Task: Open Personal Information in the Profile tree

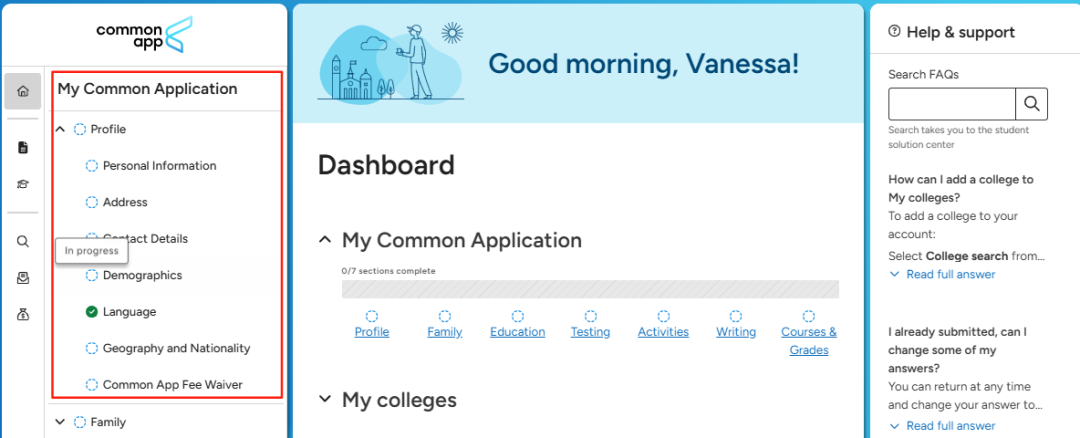Action: coord(159,166)
